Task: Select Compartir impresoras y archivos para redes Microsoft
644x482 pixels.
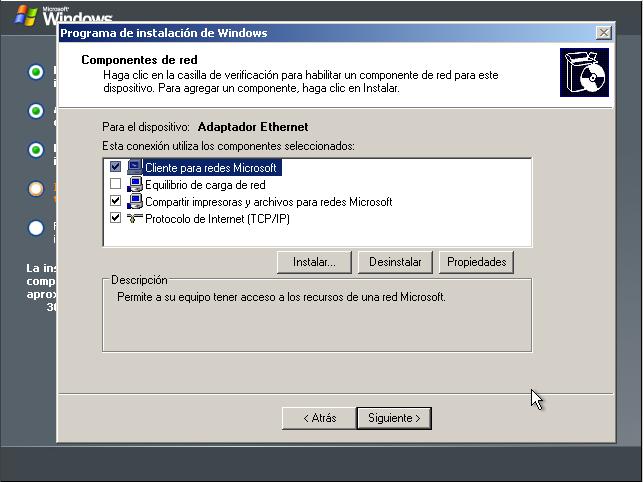Action: (x=269, y=202)
